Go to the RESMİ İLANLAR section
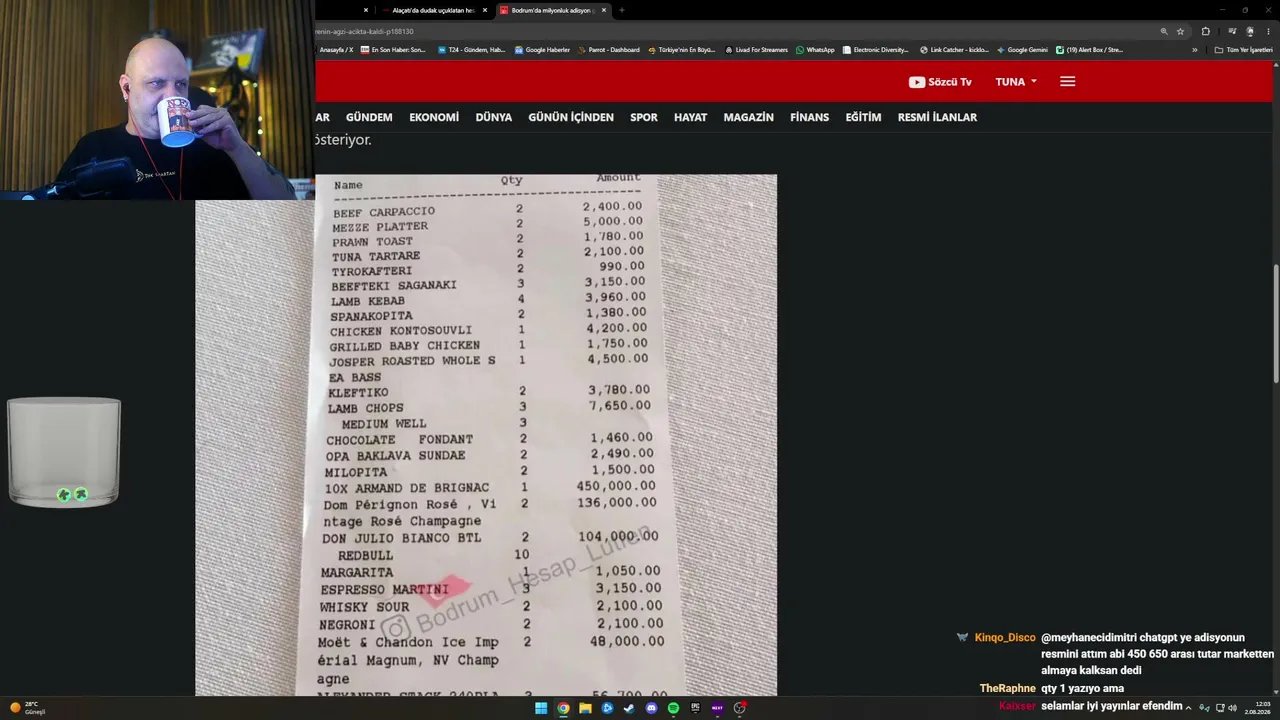 (937, 117)
